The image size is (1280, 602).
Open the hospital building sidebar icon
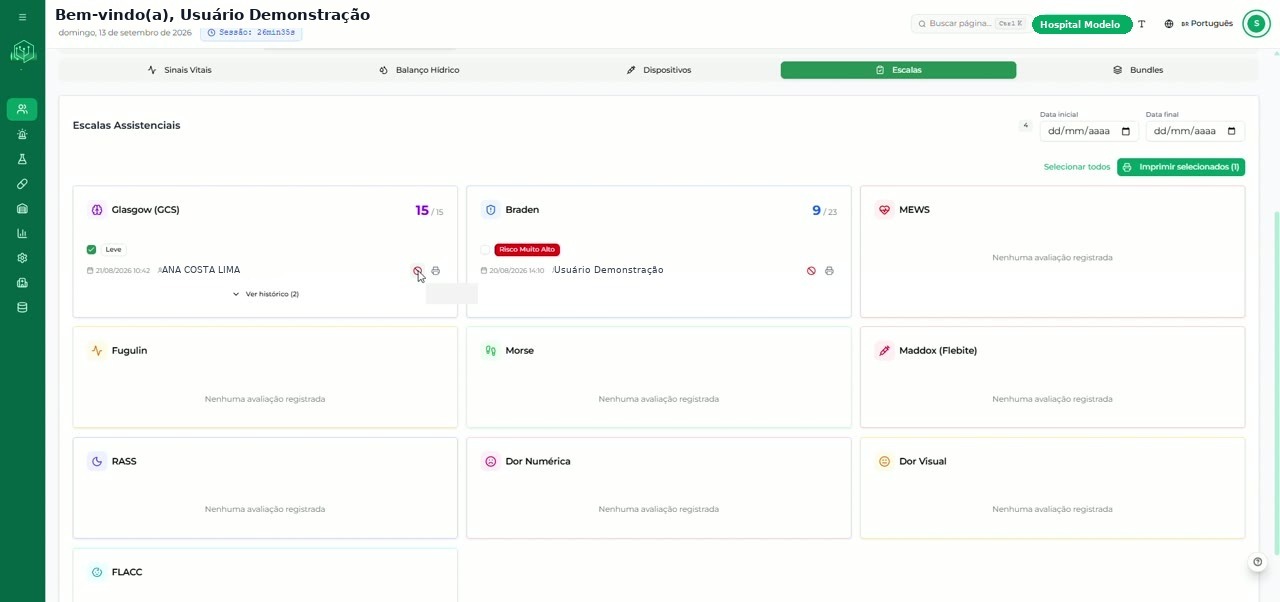point(22,208)
